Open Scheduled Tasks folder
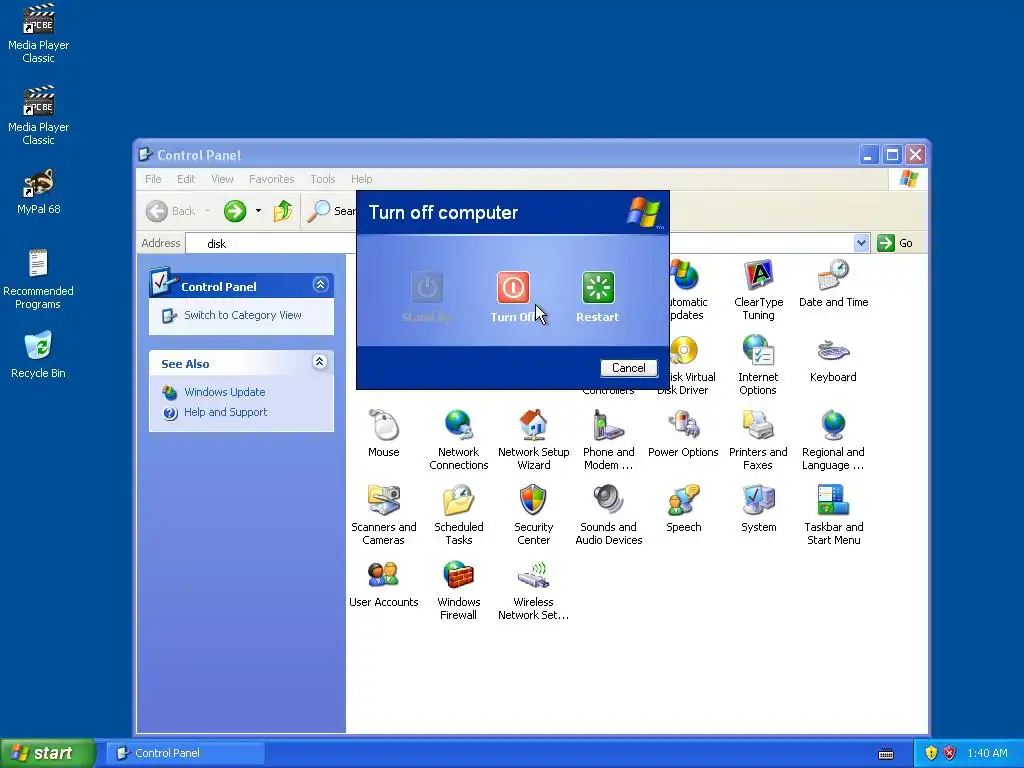This screenshot has height=768, width=1024. pos(458,515)
